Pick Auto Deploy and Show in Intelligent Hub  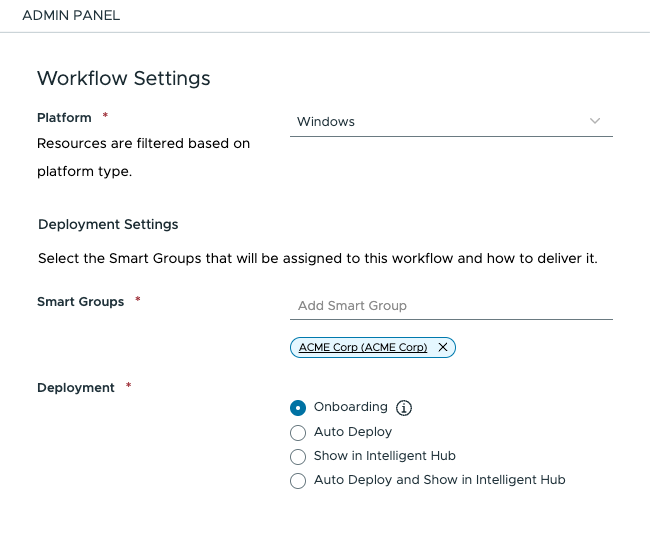point(297,481)
